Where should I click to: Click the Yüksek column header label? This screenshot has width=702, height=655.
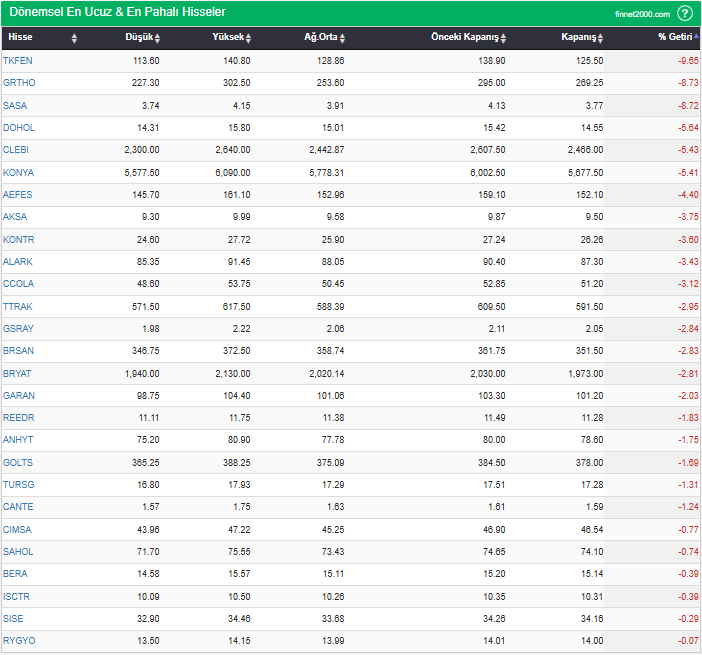[228, 37]
